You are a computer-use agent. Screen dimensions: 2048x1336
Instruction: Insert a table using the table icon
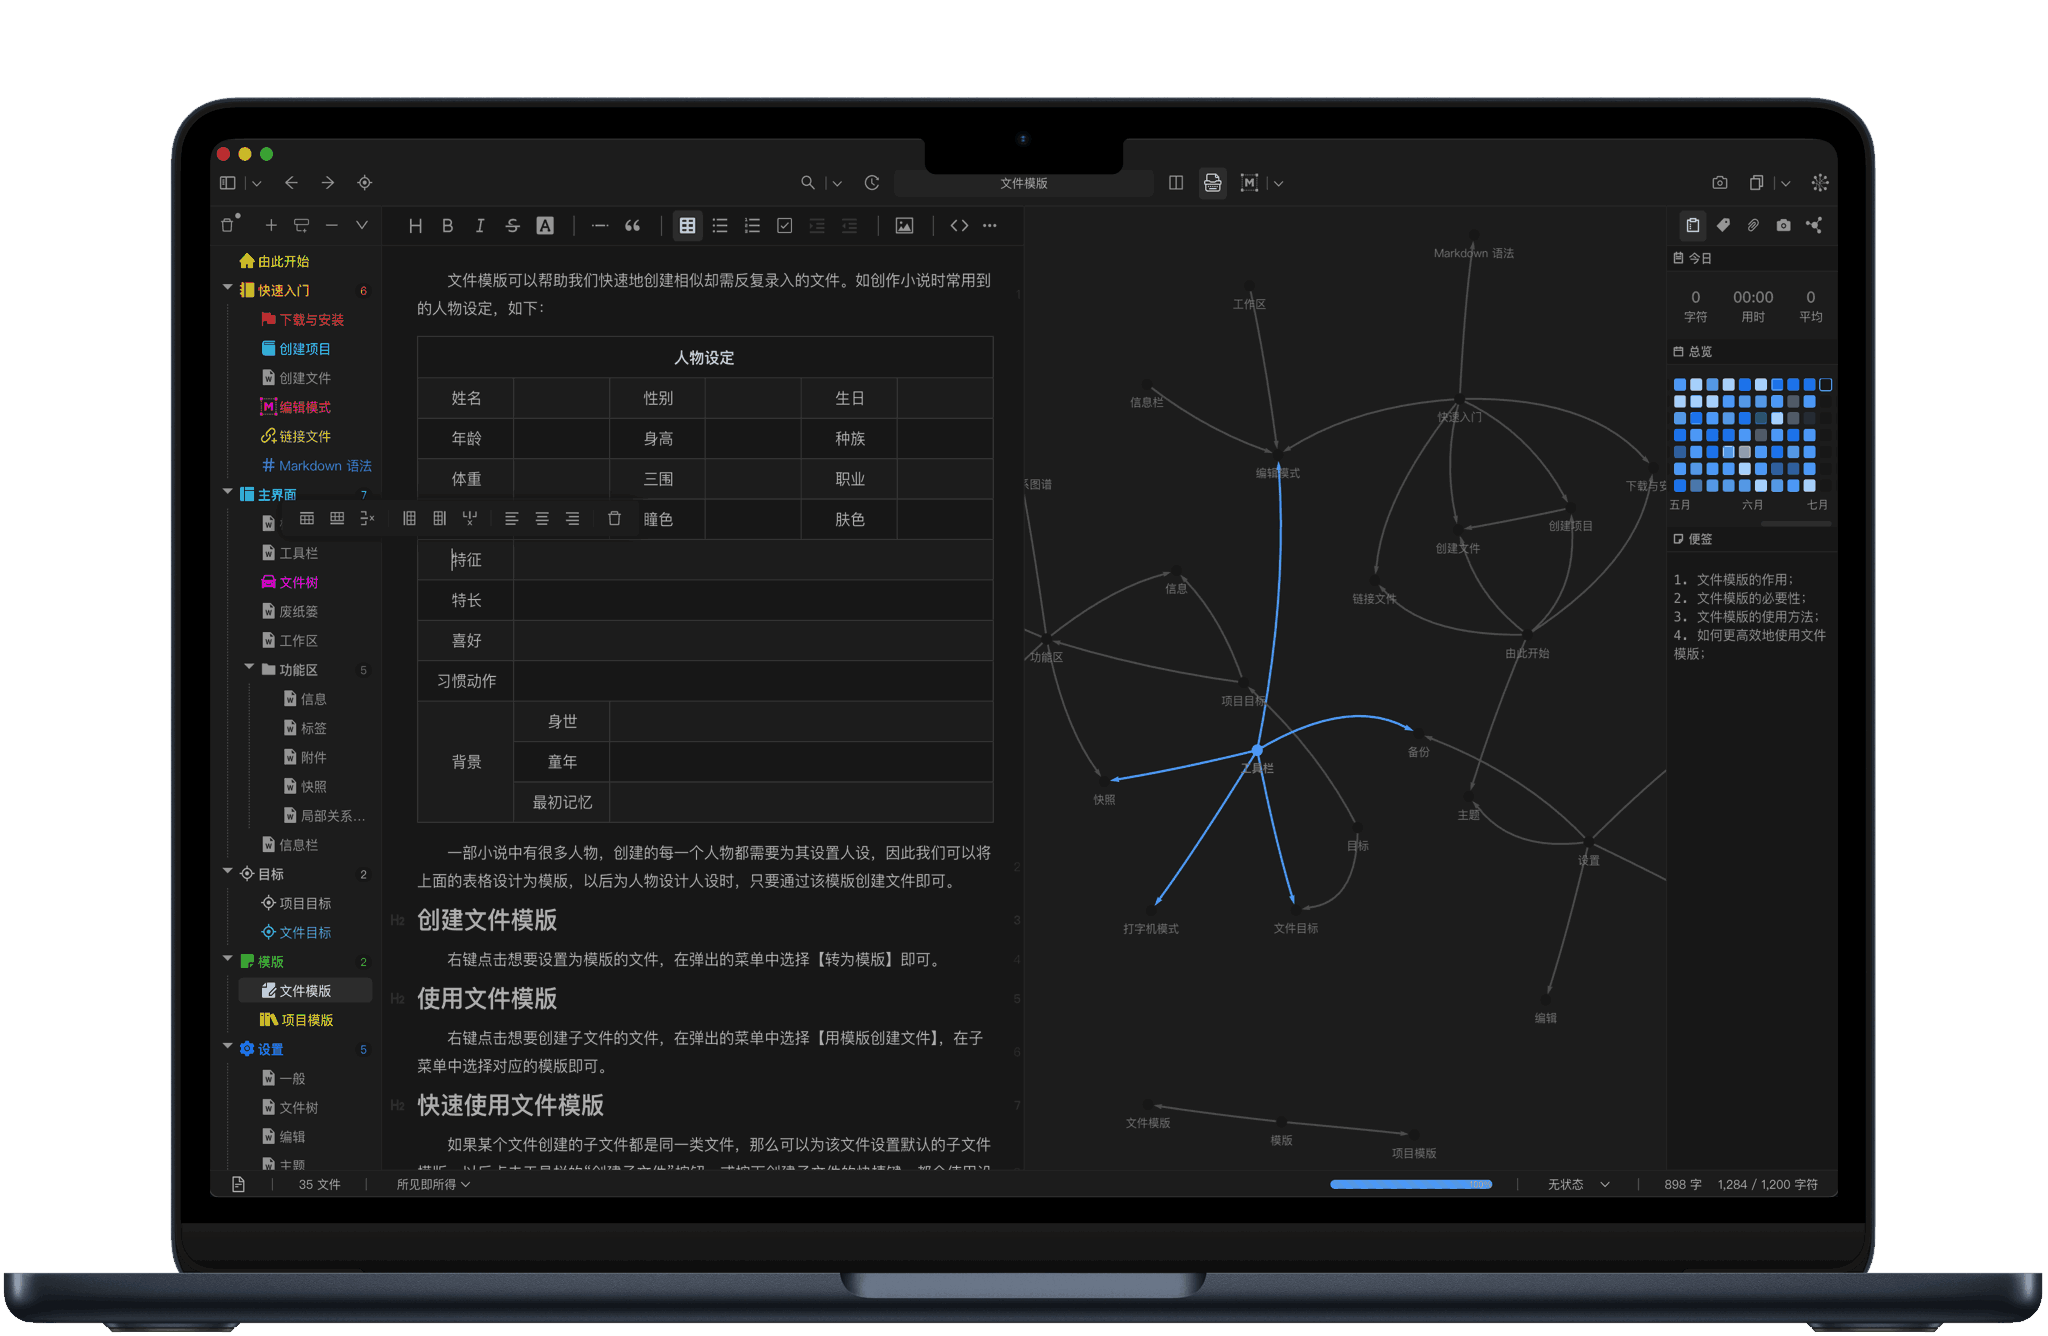pos(687,226)
